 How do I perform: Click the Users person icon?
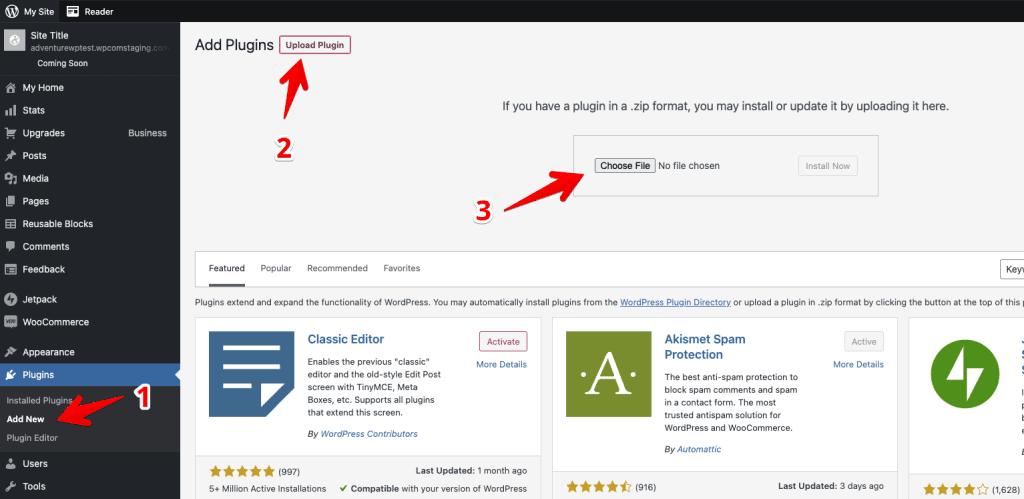point(10,464)
